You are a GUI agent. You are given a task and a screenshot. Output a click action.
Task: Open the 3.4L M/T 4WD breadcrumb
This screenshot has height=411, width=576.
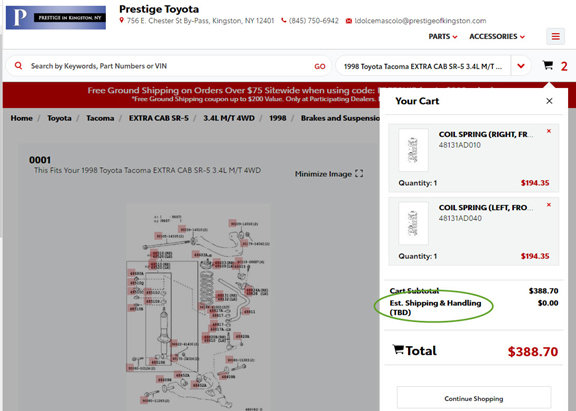[229, 118]
